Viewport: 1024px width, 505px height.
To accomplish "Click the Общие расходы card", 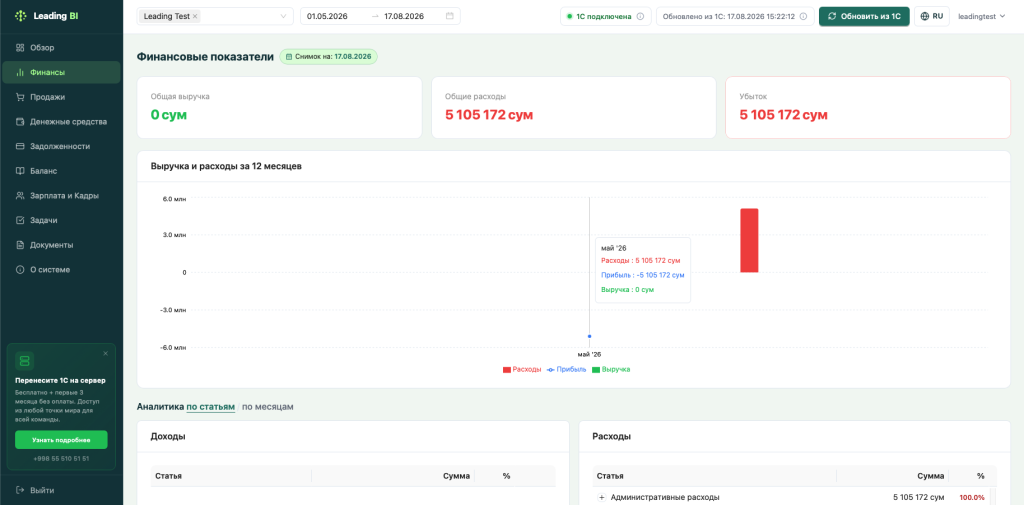I will click(574, 107).
